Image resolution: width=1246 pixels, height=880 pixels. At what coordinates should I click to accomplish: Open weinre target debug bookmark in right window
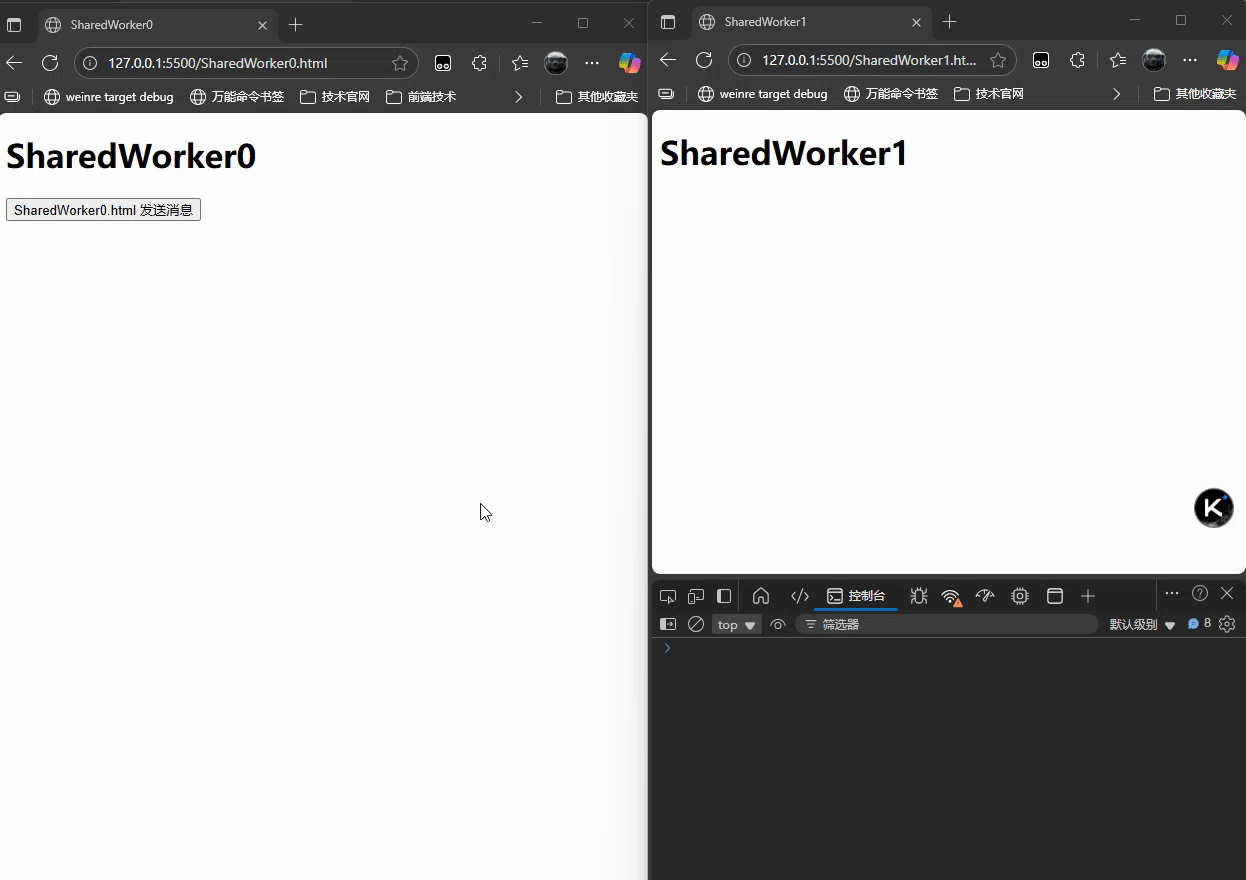tap(763, 94)
